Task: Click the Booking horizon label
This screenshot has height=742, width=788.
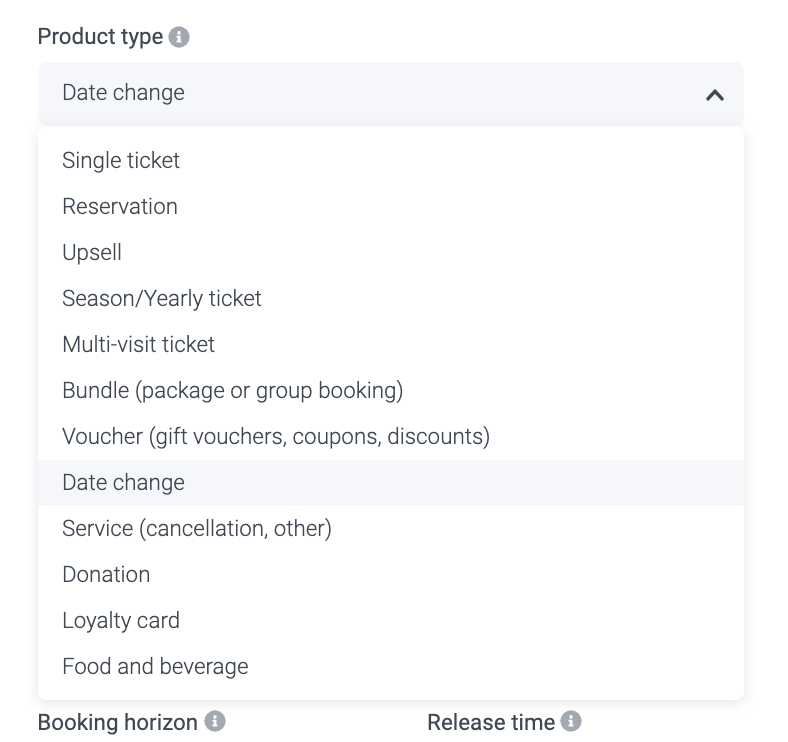Action: click(117, 722)
